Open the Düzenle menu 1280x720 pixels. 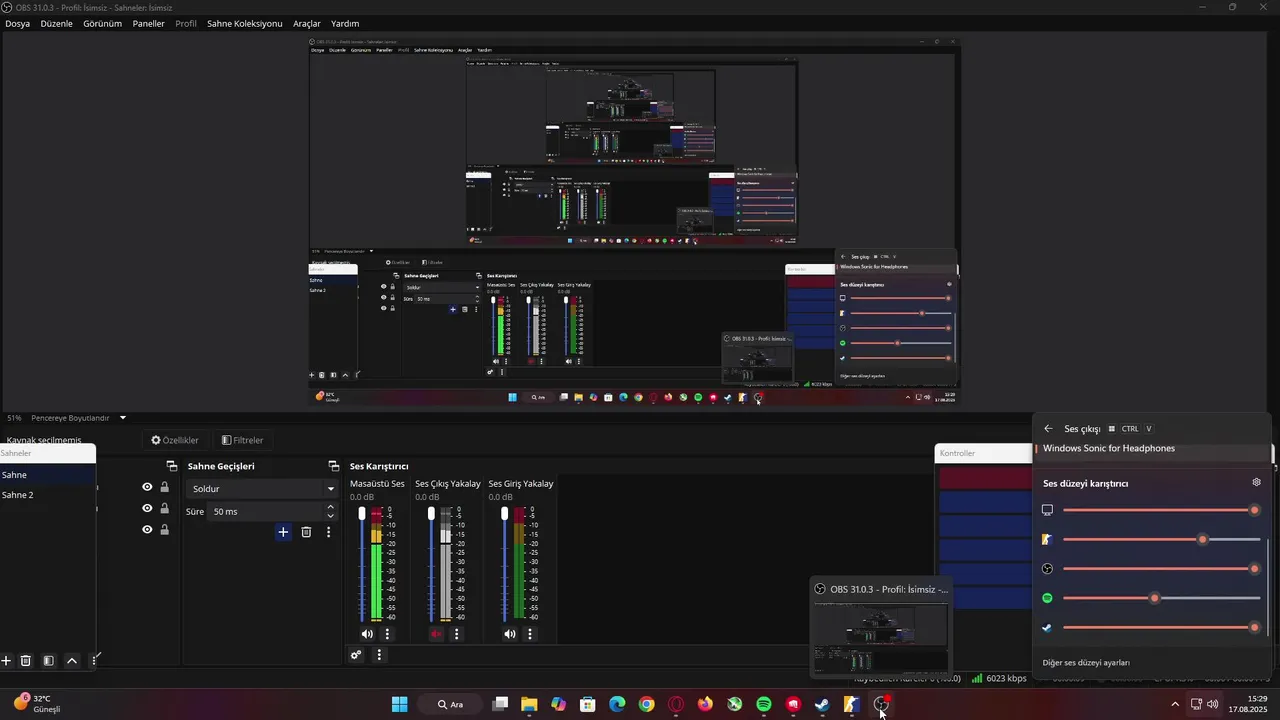56,23
